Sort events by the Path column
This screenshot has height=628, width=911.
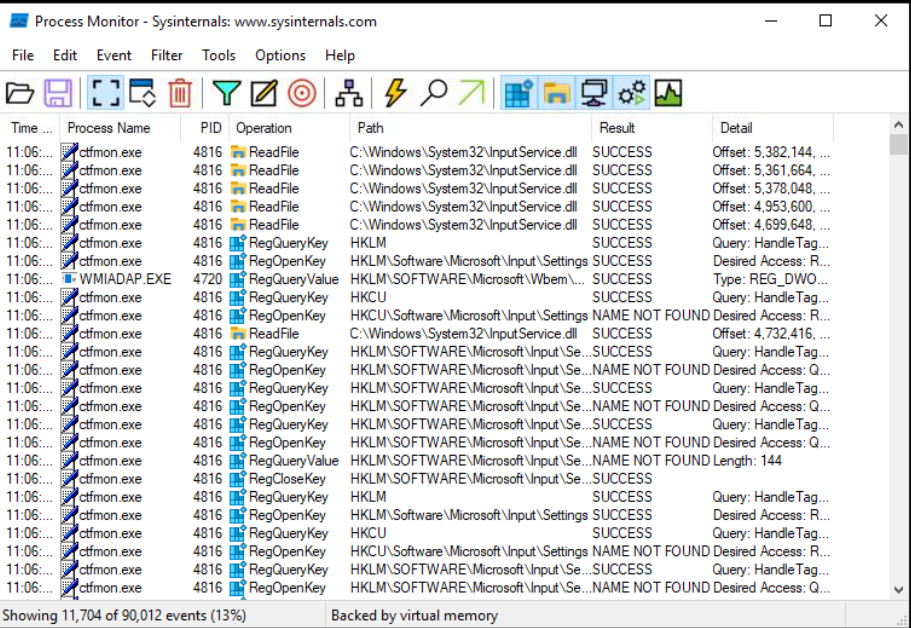(371, 127)
